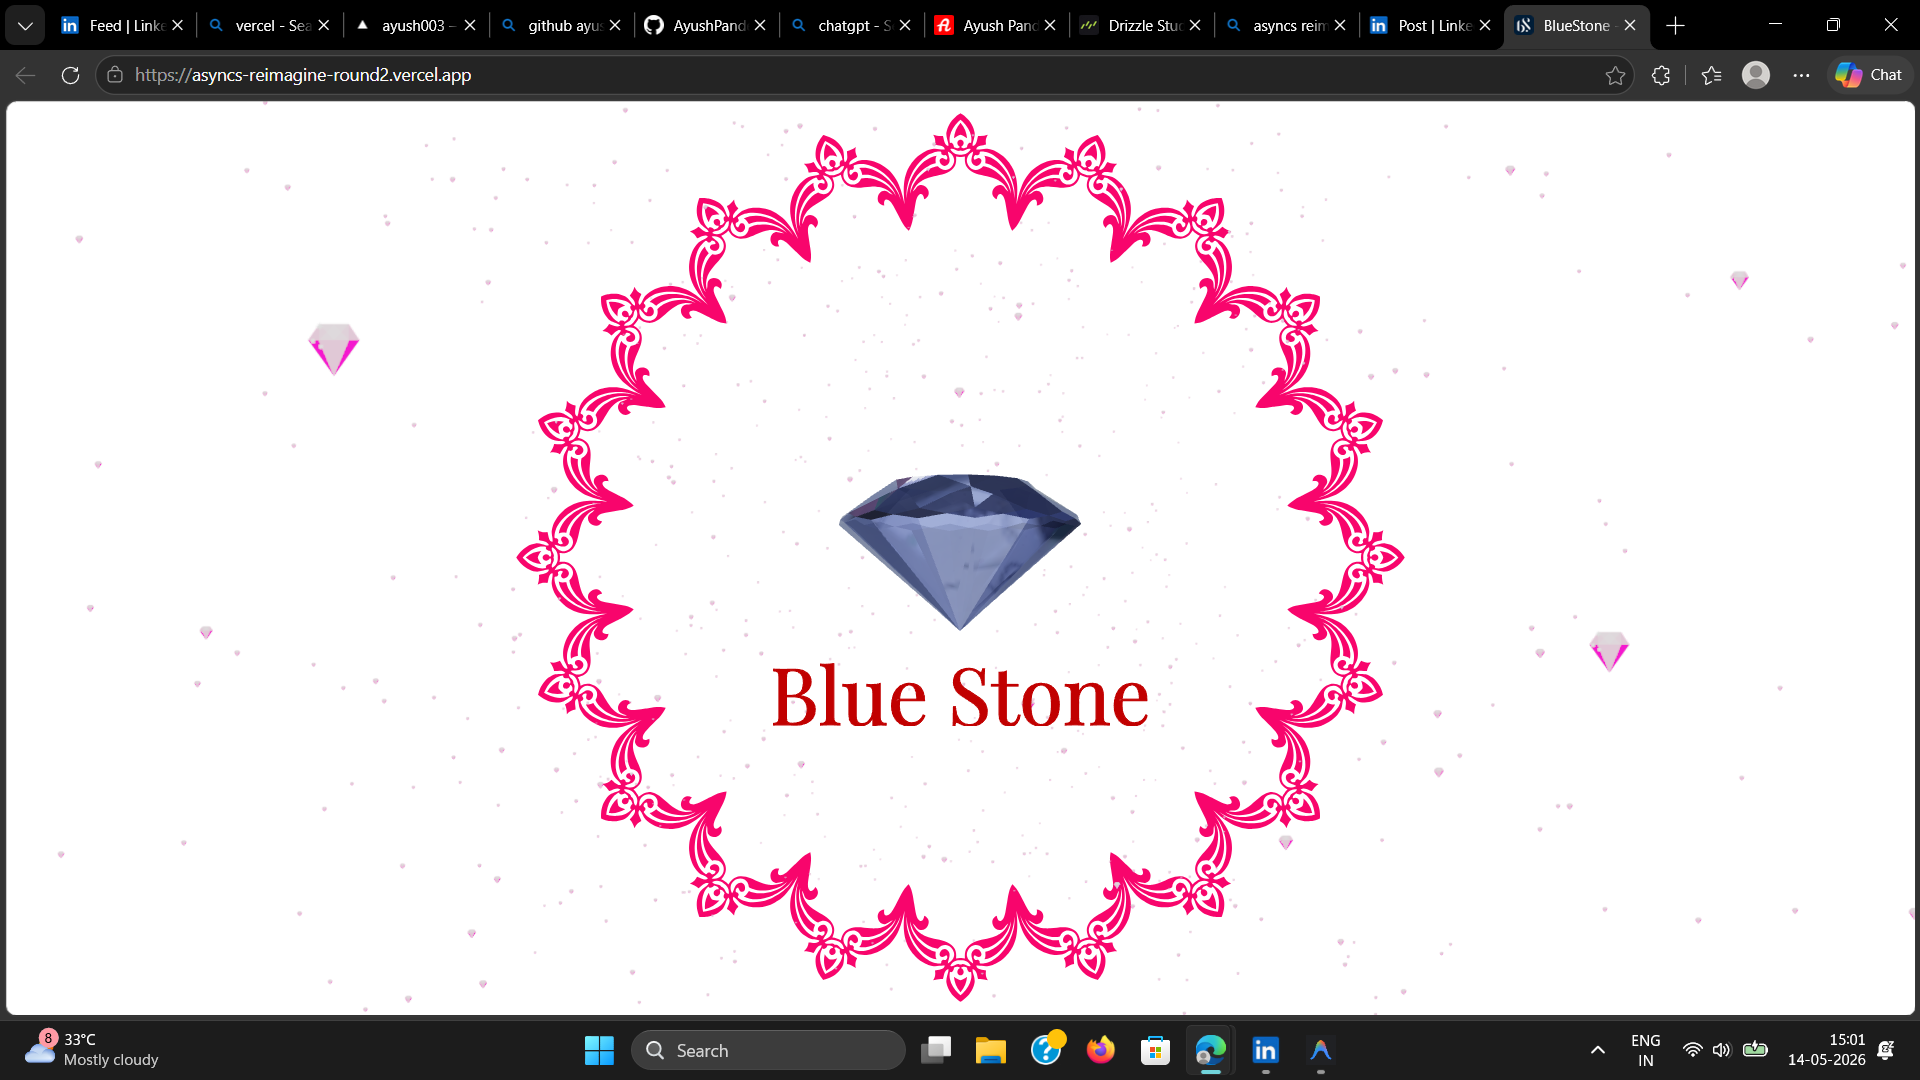Open LinkedIn app in taskbar
Screen dimensions: 1920x1080
1266,1050
